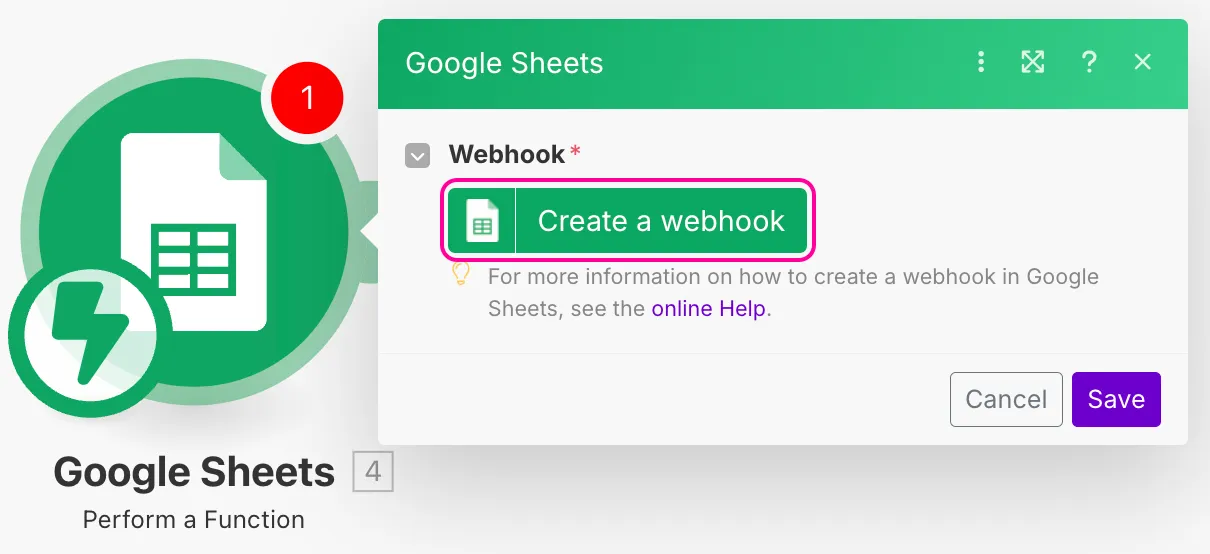Click the Webhook field label

507,155
